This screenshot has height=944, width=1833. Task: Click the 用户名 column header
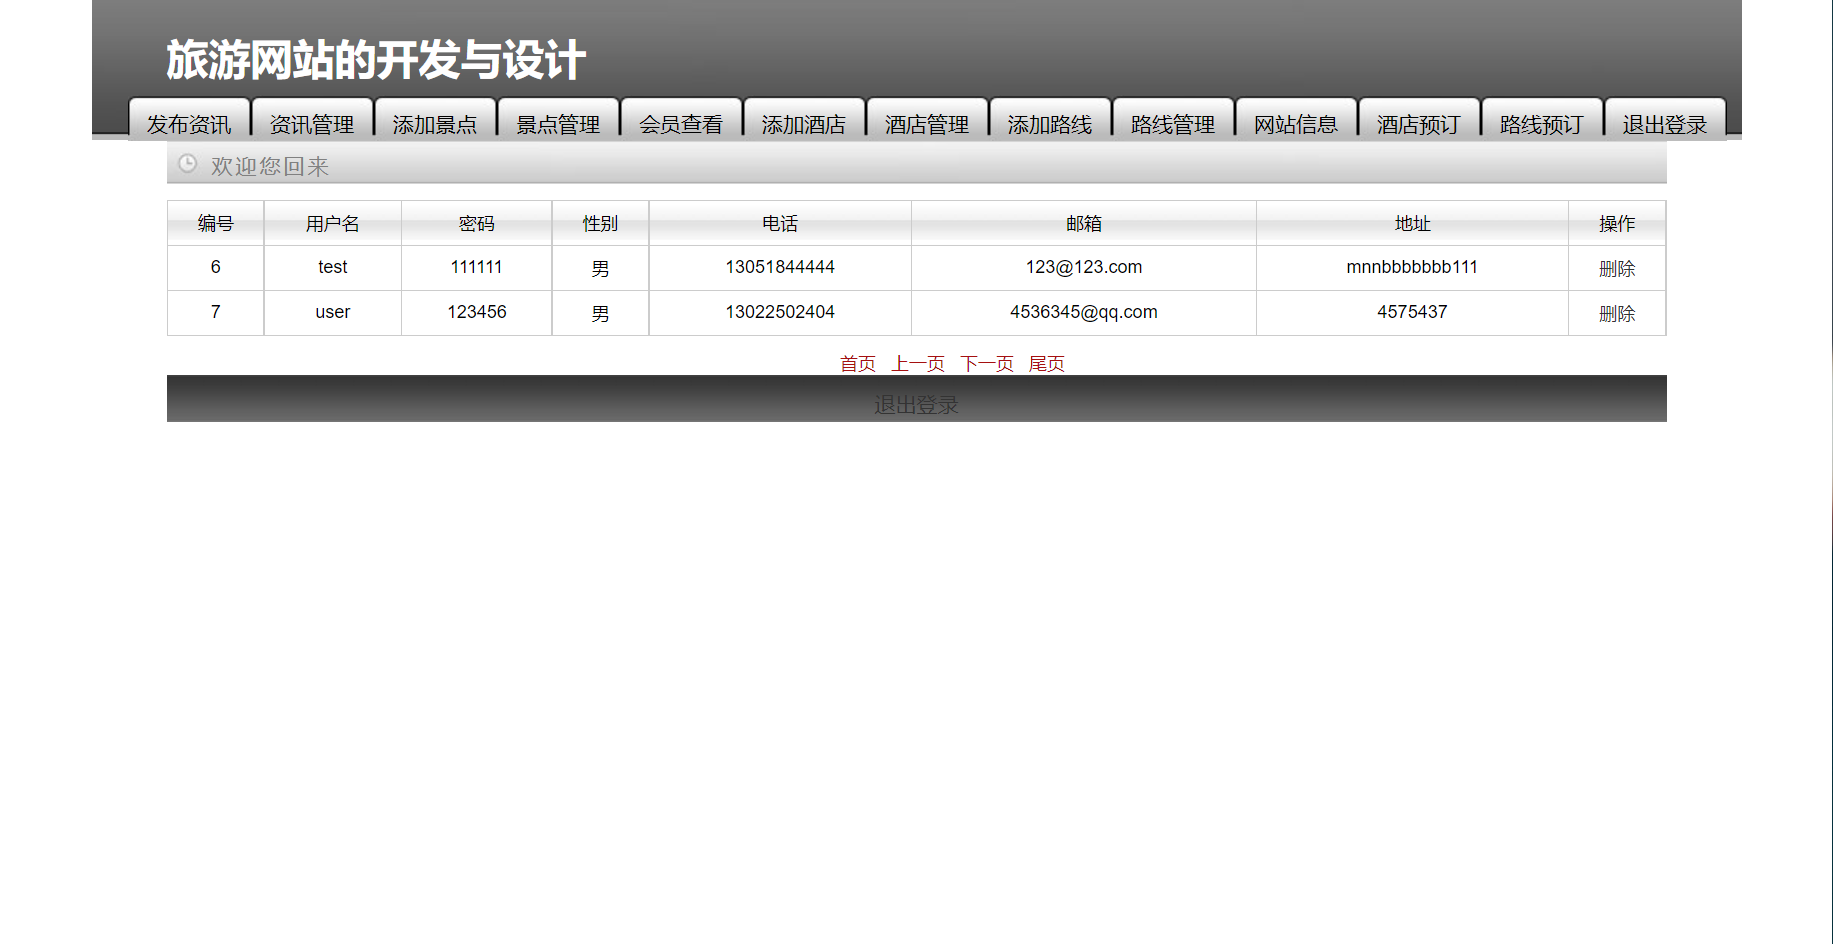333,224
